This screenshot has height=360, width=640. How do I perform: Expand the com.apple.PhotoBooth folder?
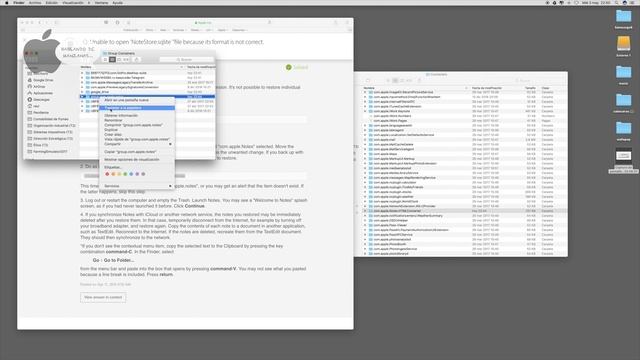pos(365,244)
